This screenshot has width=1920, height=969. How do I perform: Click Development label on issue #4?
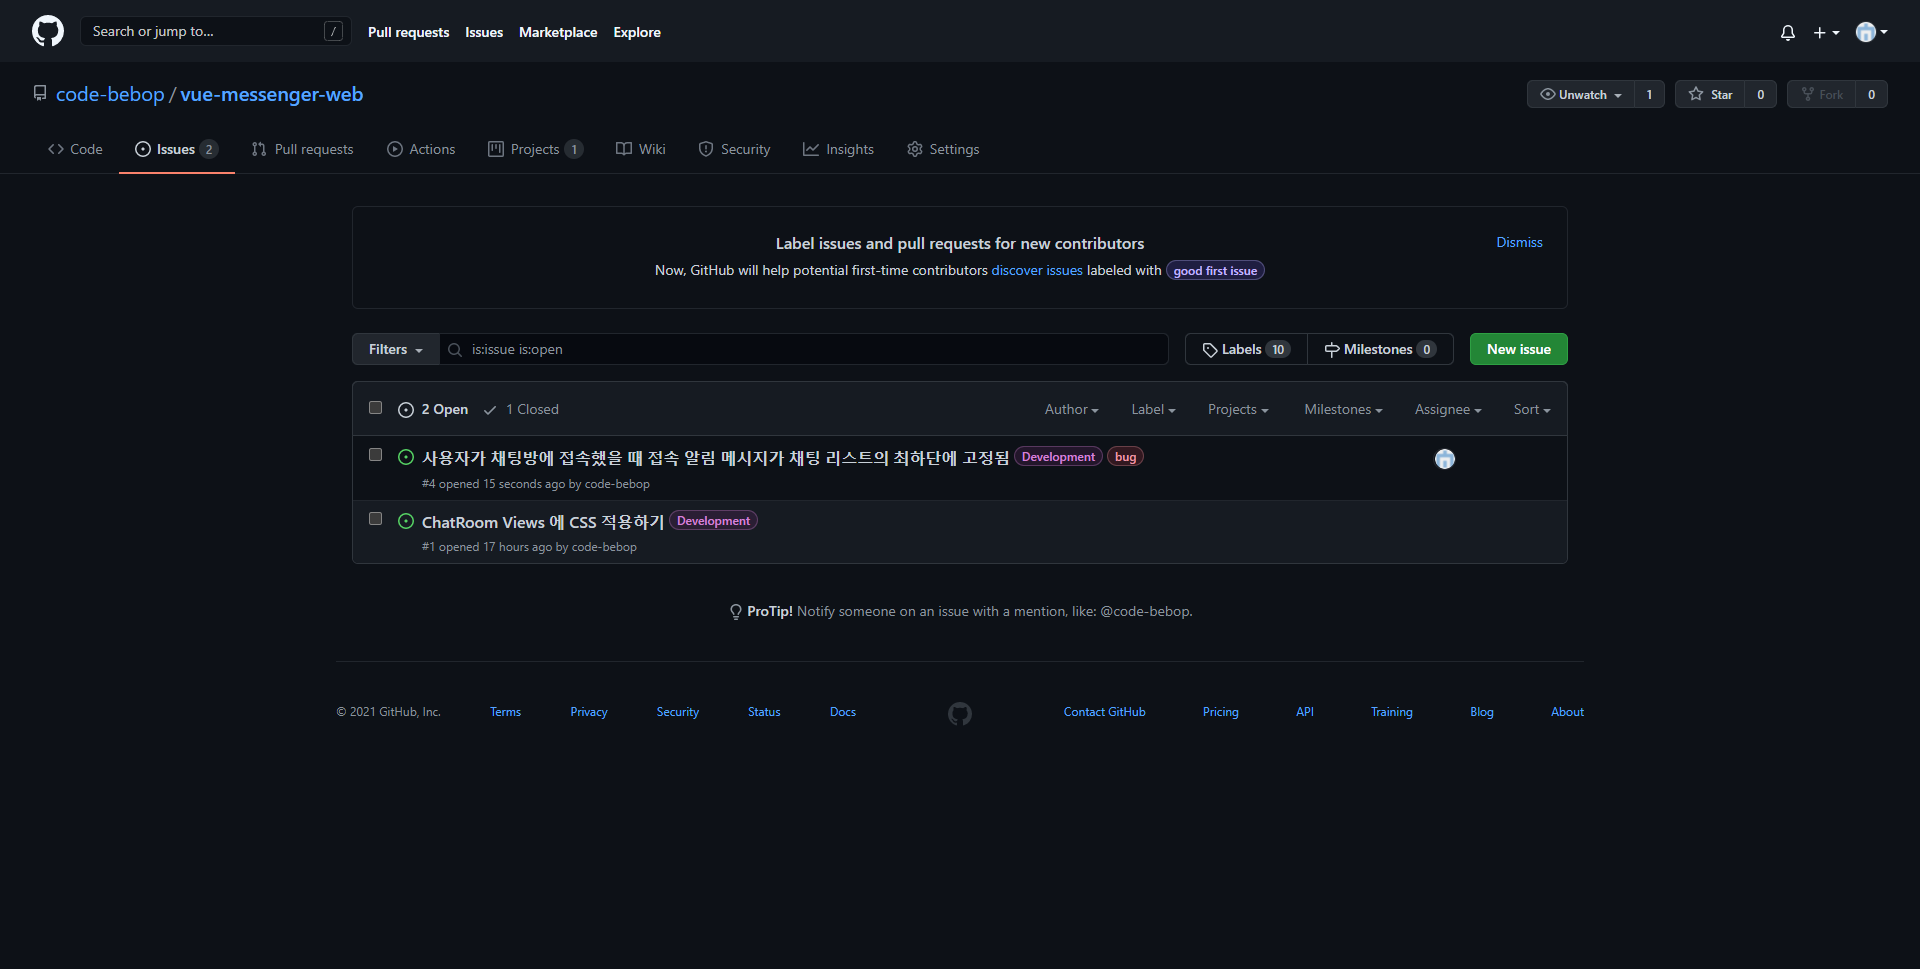[1058, 457]
